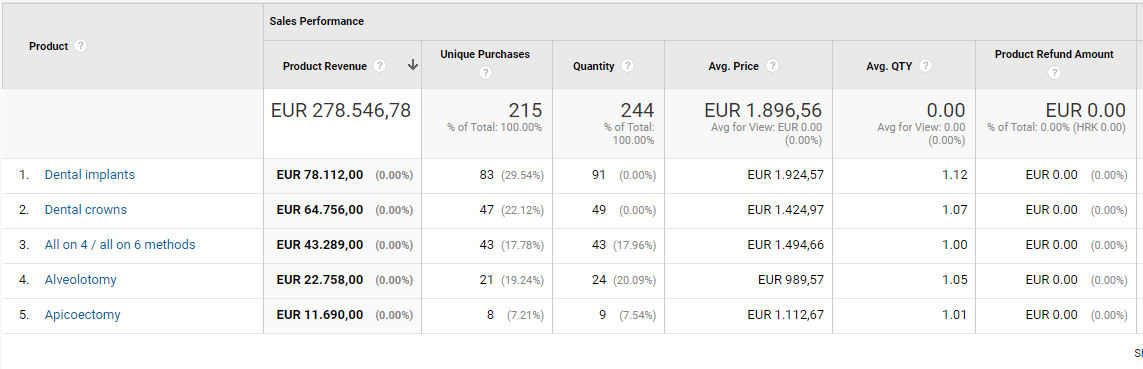Select avg price EUR 989,57

(791, 280)
